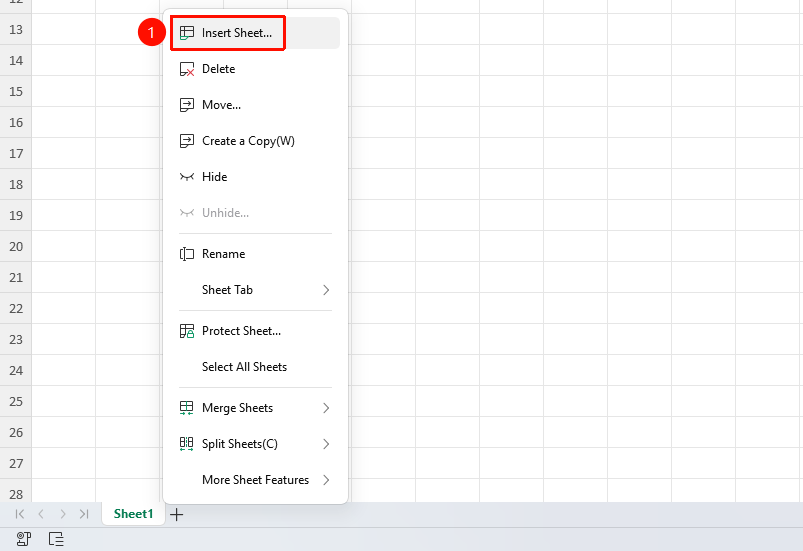Select row header 24
803x551 pixels.
coord(16,370)
